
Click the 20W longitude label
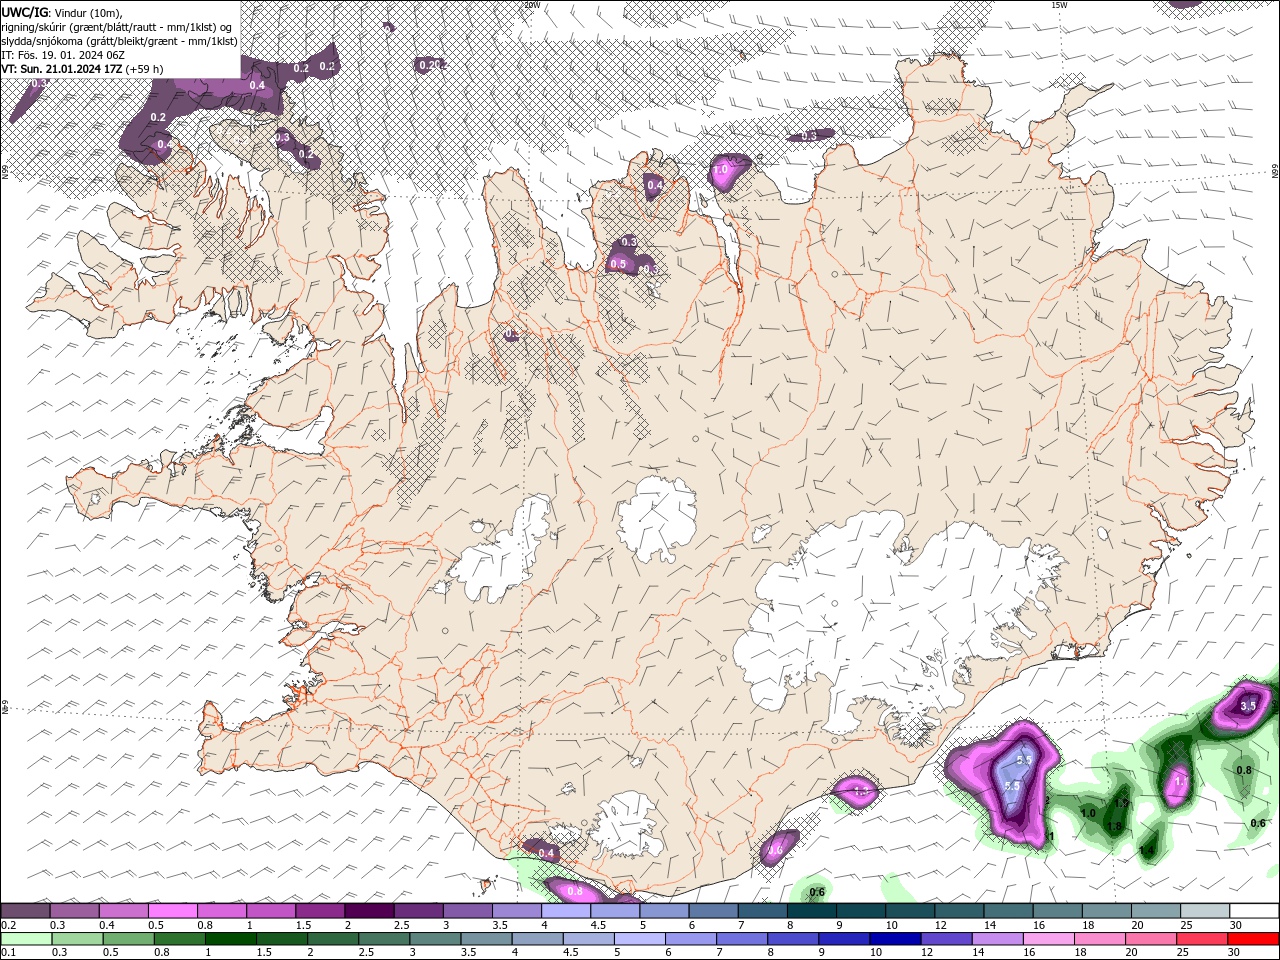(532, 5)
